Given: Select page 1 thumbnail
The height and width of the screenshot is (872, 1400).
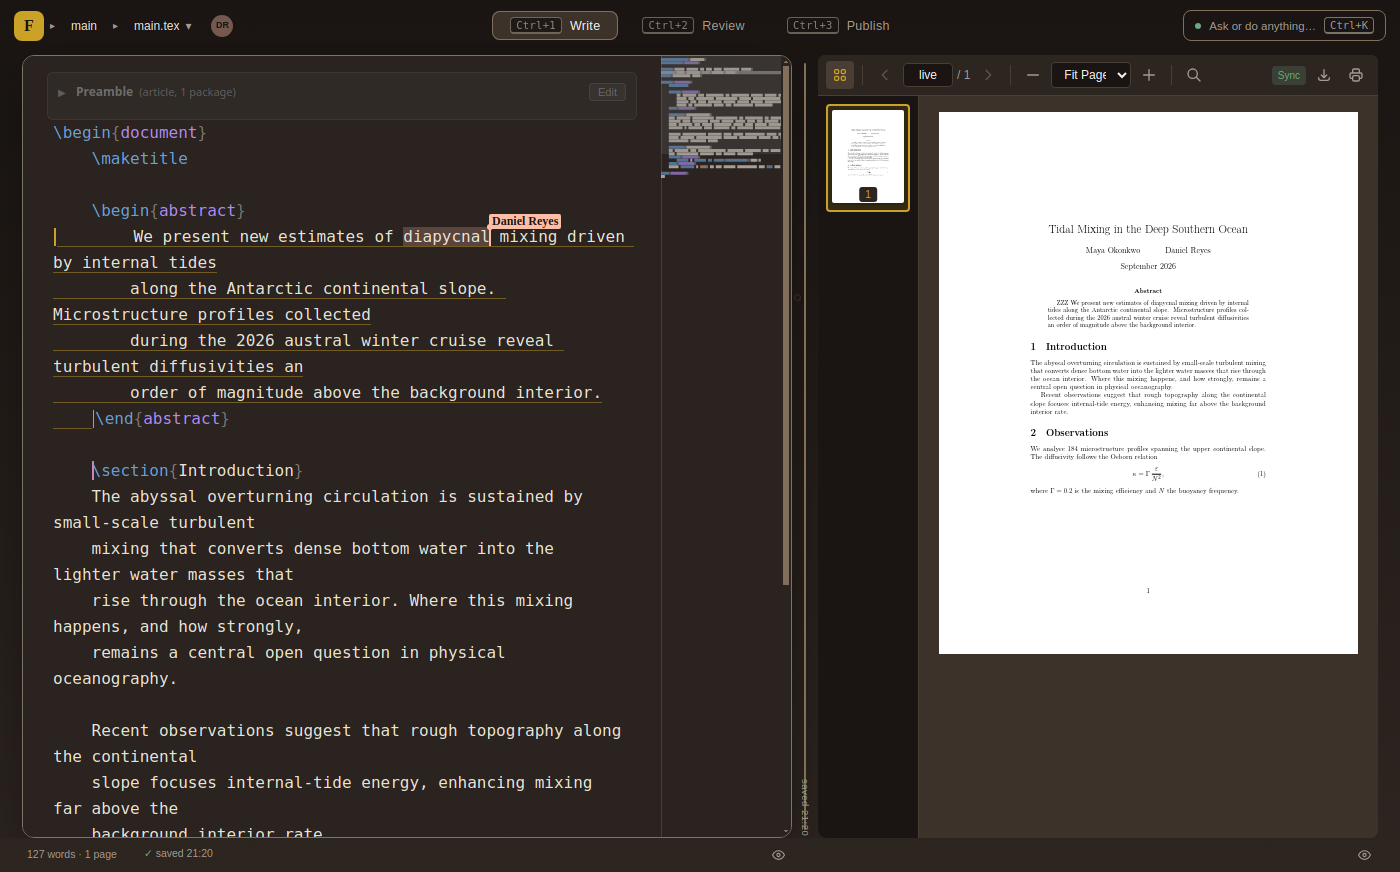Looking at the screenshot, I should [x=868, y=158].
